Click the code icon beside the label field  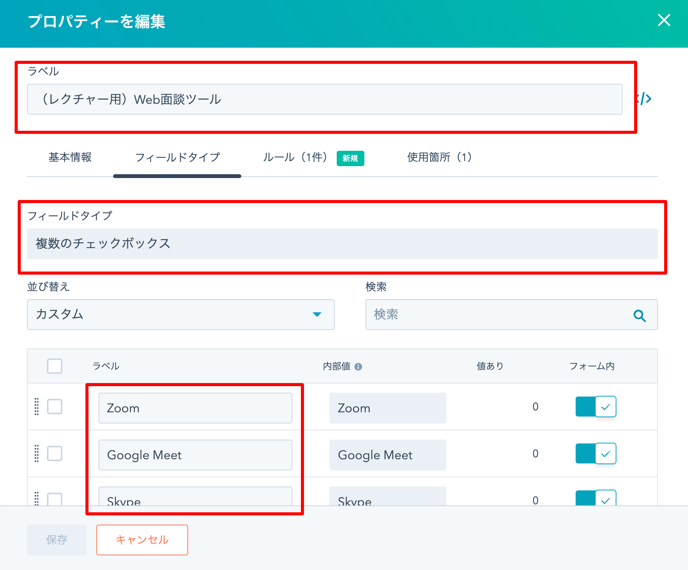coord(644,99)
